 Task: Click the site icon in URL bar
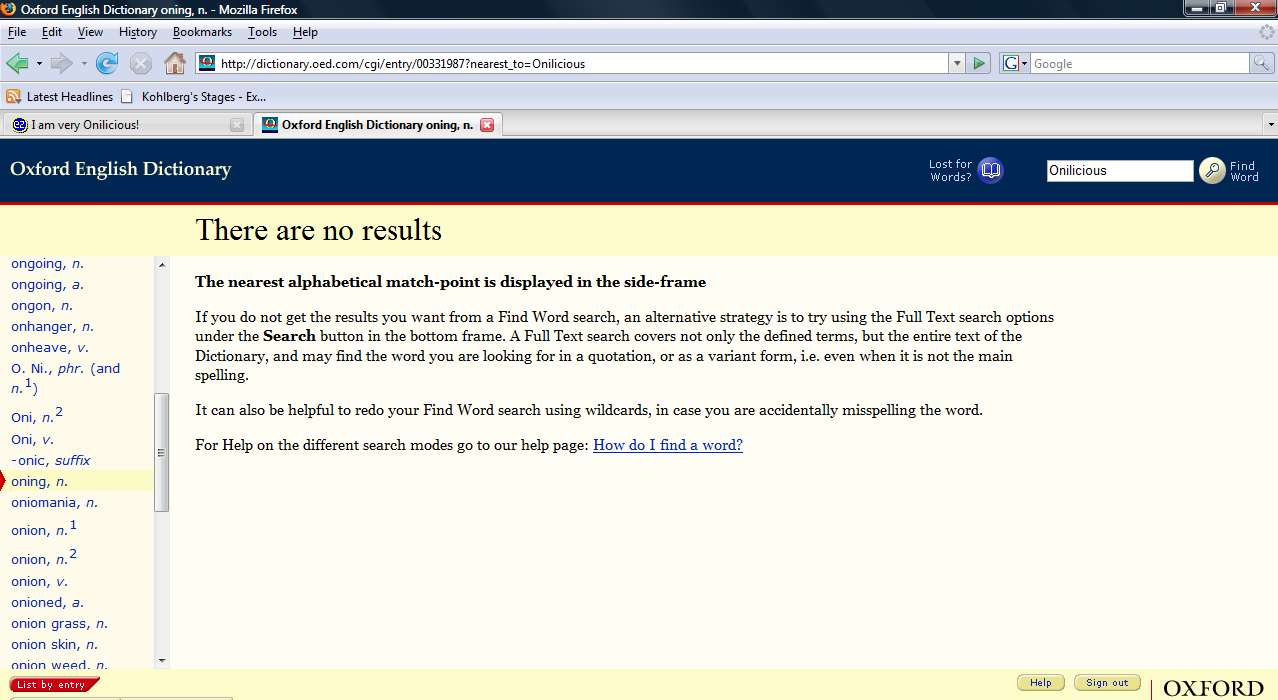click(x=207, y=63)
